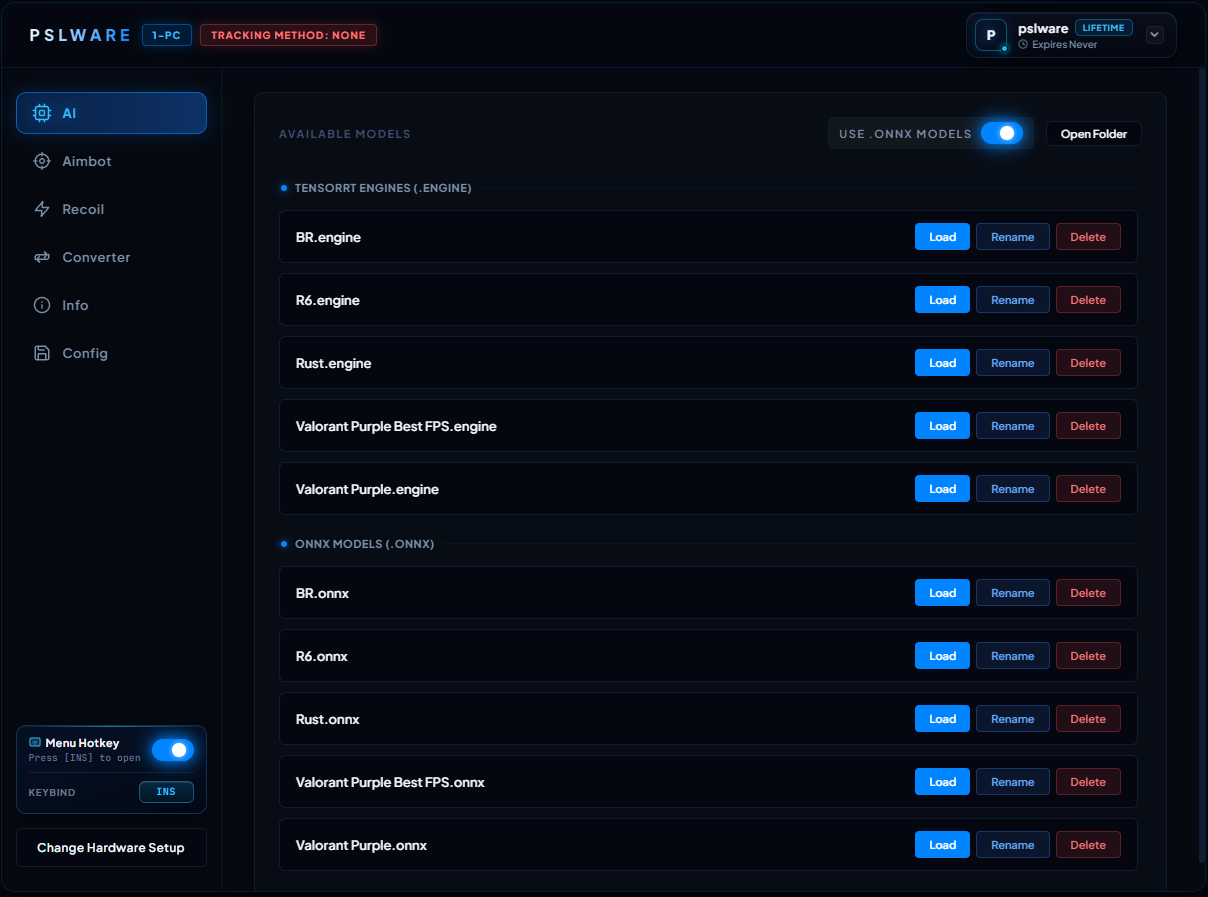Click the vertical scrollbar on the right
This screenshot has height=897, width=1208.
1202,465
